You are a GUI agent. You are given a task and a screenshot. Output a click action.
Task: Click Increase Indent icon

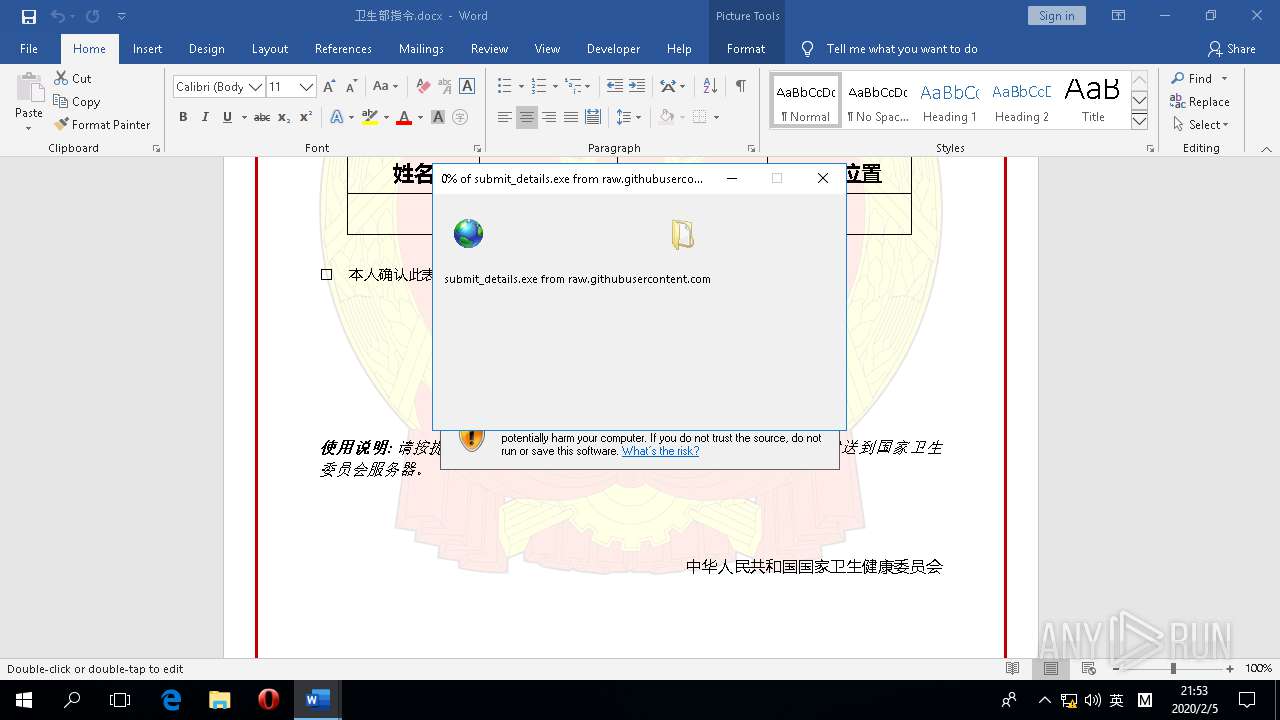638,87
